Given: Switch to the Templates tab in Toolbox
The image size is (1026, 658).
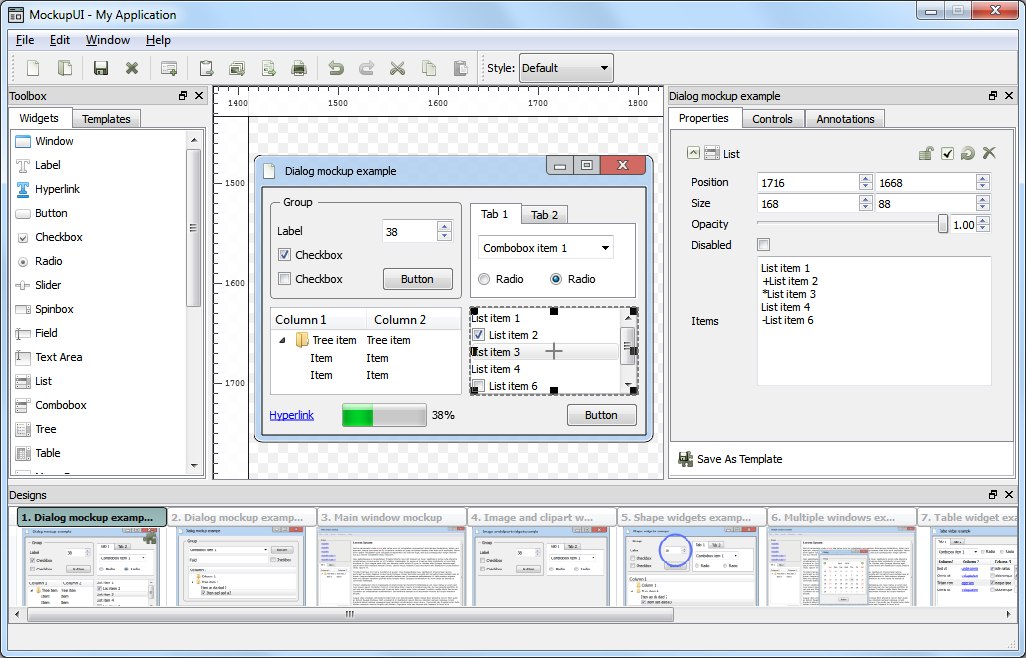Looking at the screenshot, I should point(106,119).
